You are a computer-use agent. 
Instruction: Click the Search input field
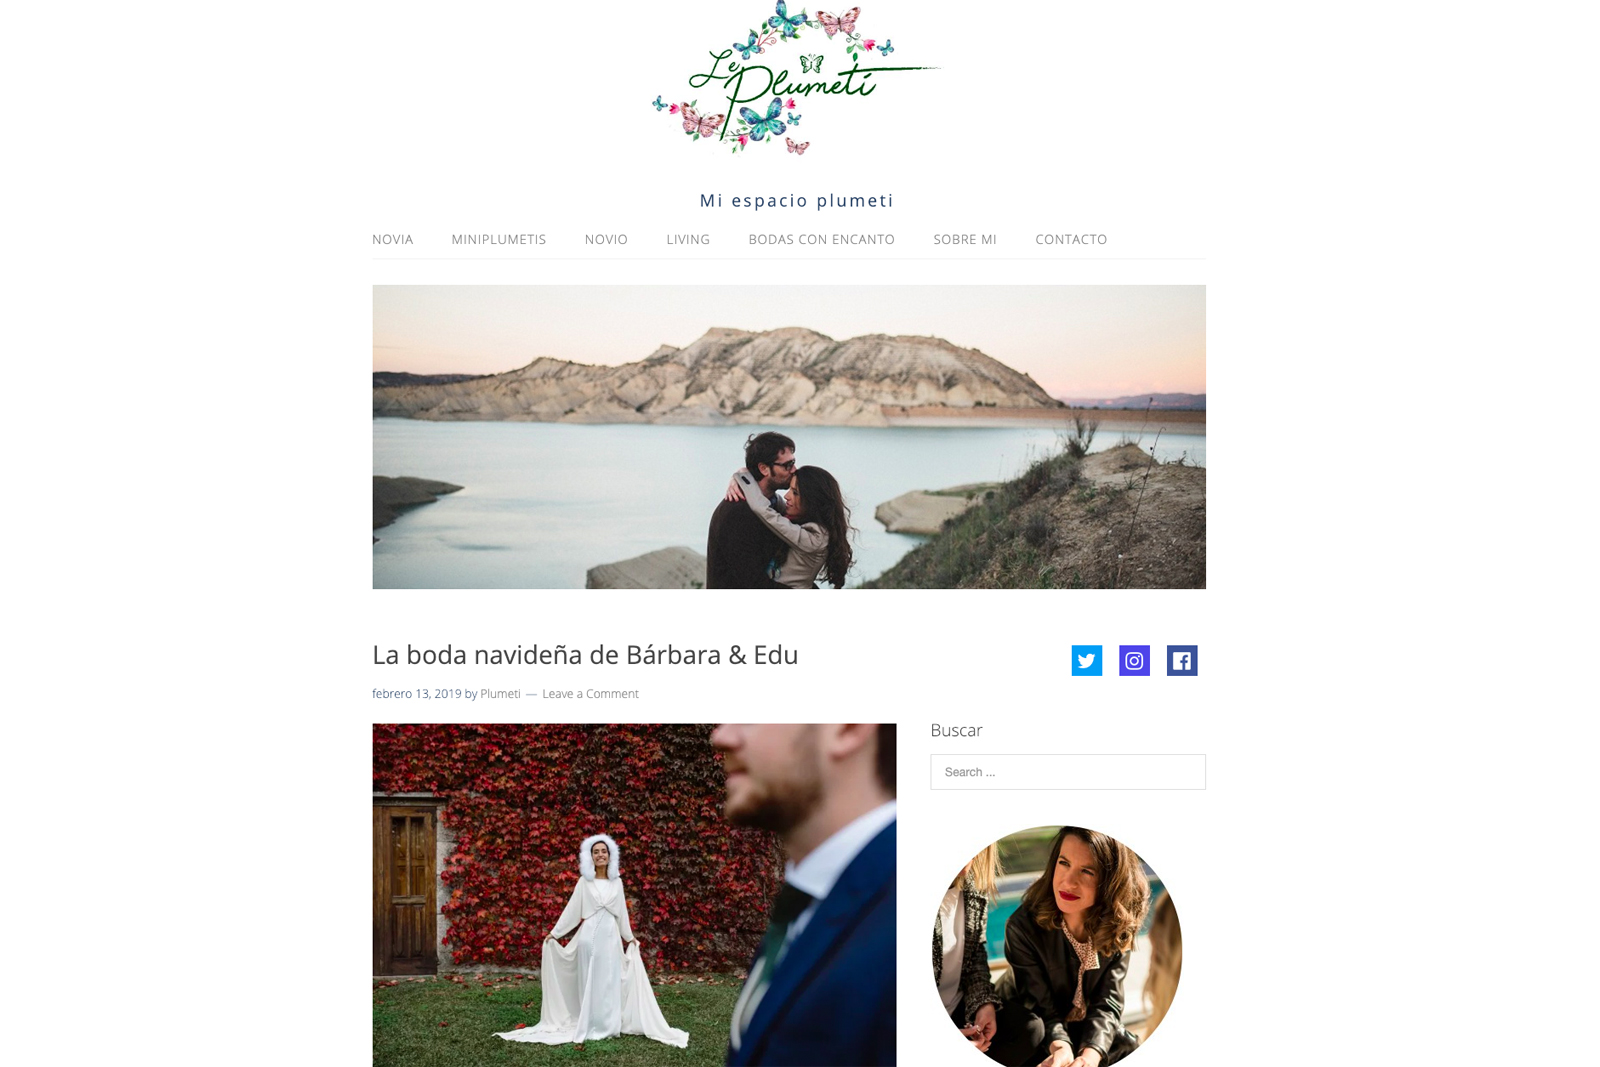pos(1068,772)
